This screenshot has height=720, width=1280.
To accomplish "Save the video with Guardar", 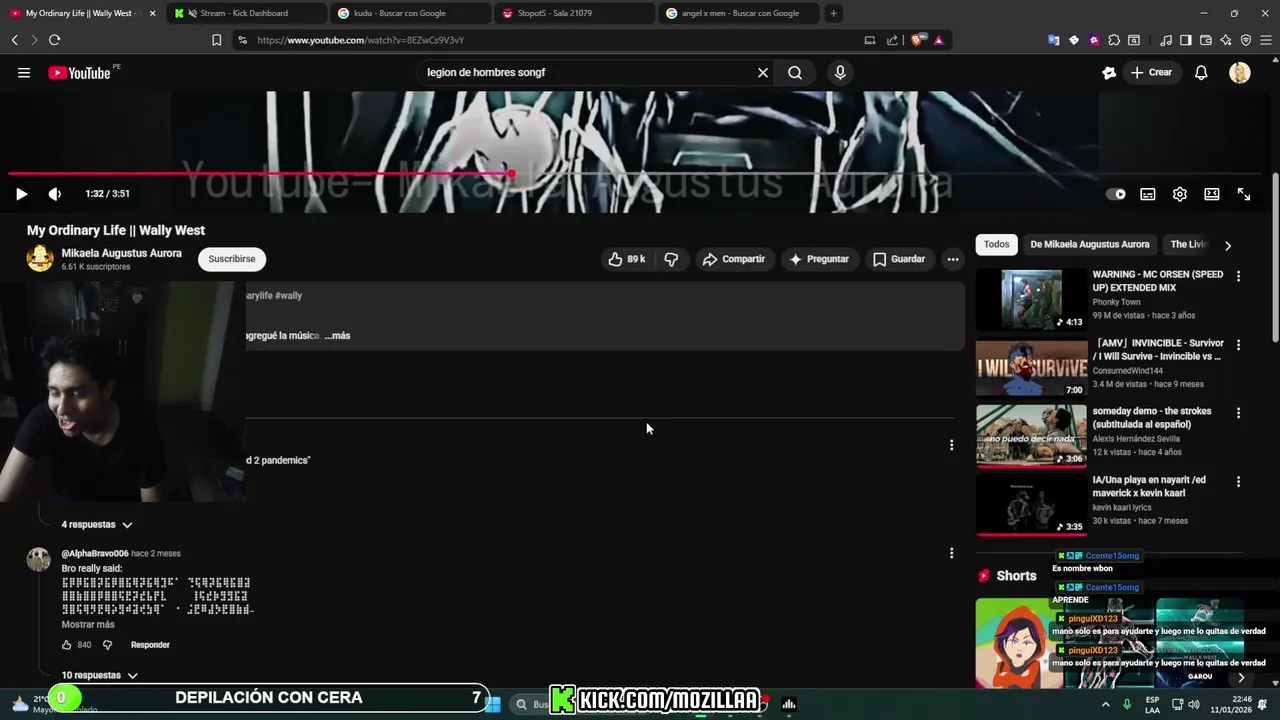I will pyautogui.click(x=899, y=259).
